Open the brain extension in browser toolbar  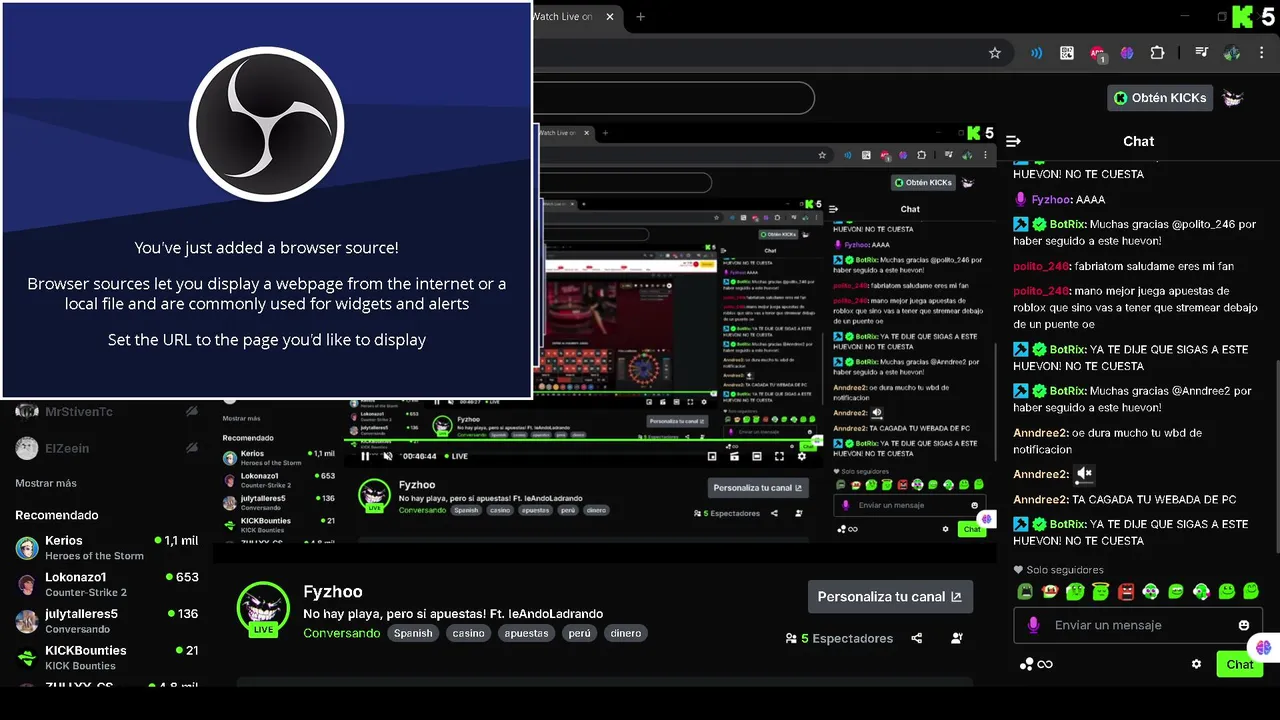(x=1127, y=53)
